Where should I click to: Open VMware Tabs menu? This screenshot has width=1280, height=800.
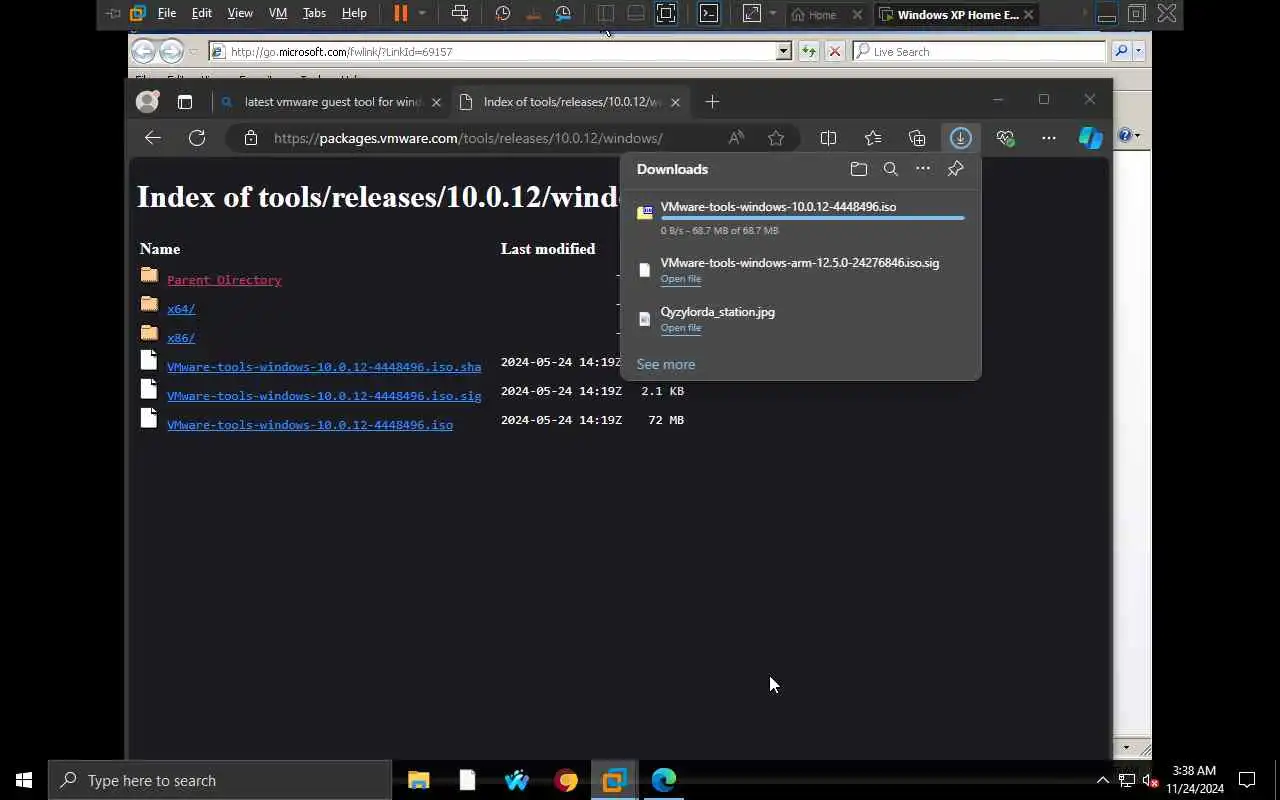[314, 14]
